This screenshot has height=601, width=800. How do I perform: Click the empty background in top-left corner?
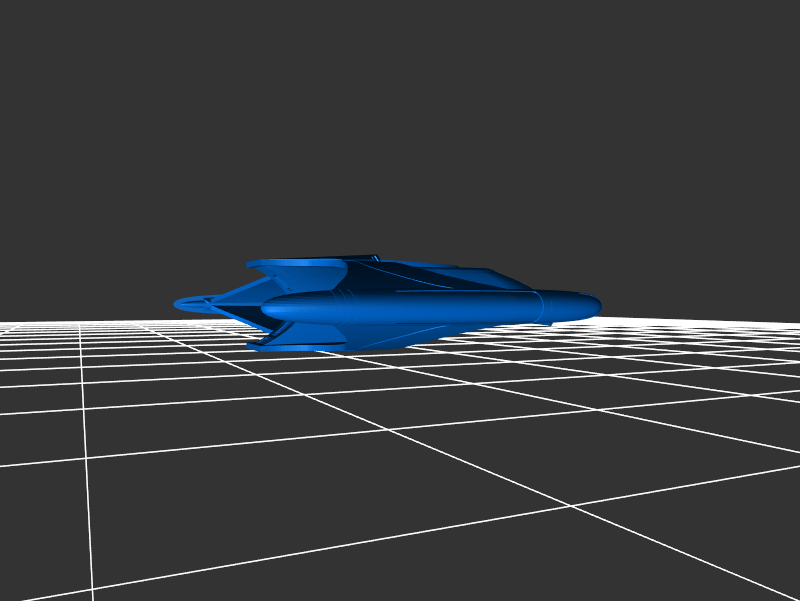40,40
